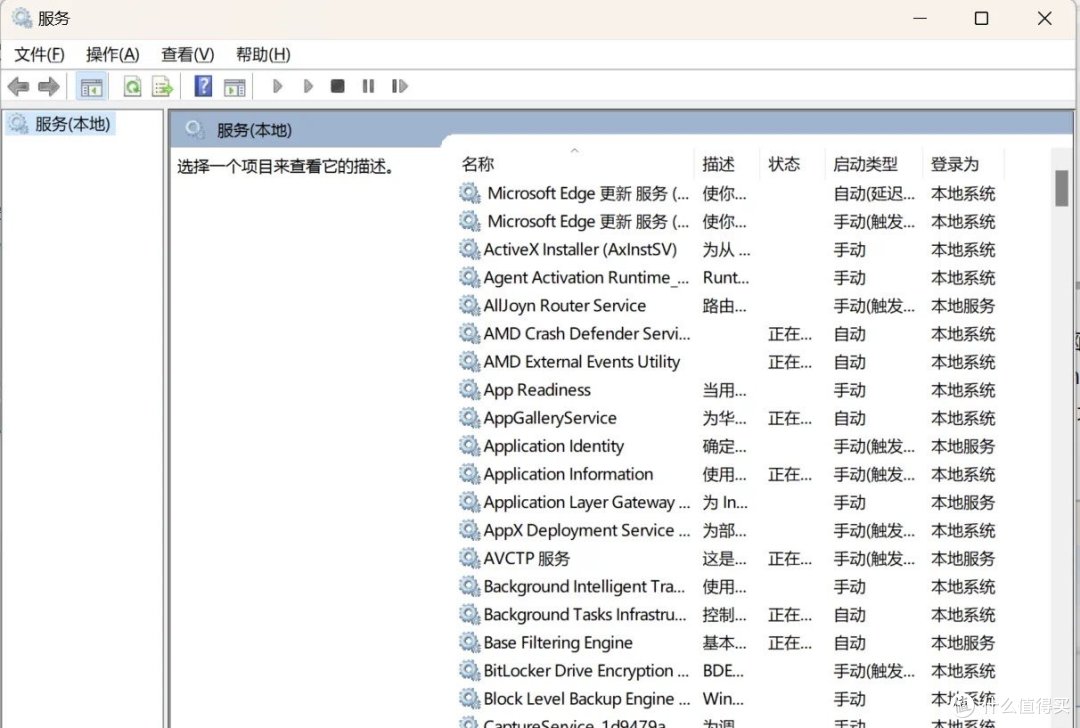The width and height of the screenshot is (1080, 728).
Task: Open the Help question mark icon
Action: click(x=203, y=86)
